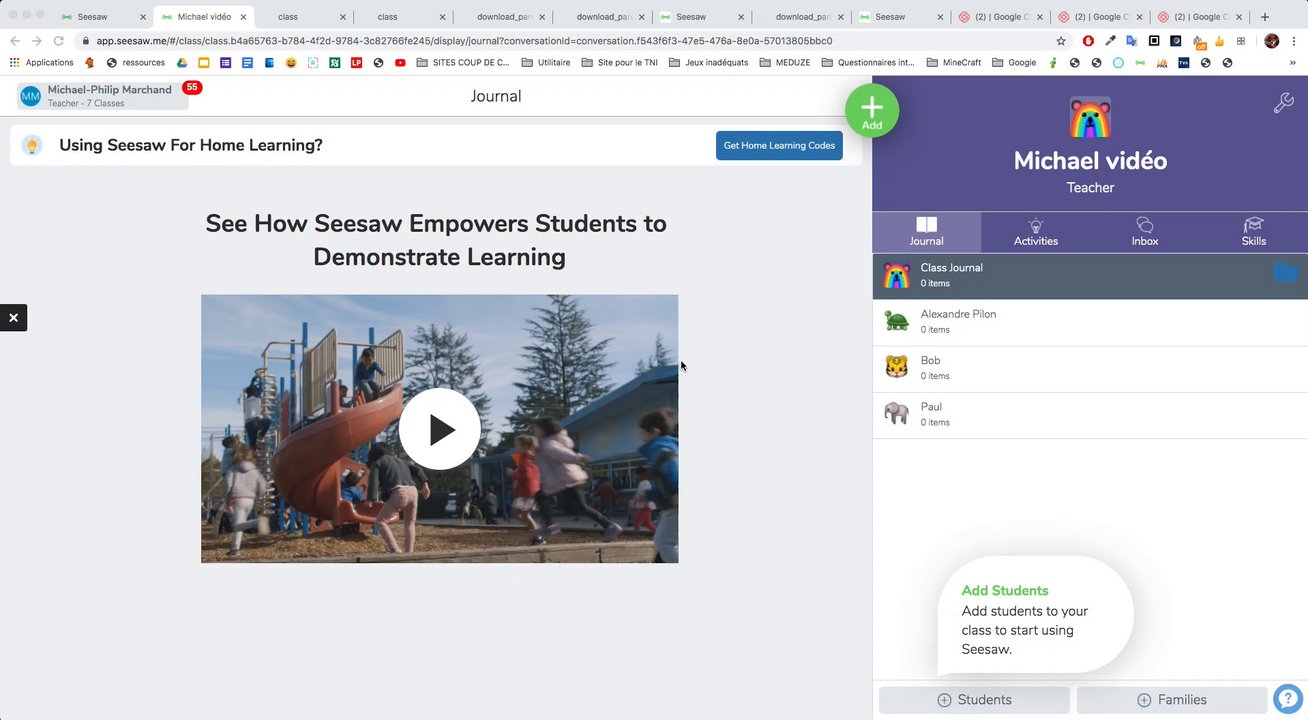Click the lightbulb home learning icon
This screenshot has width=1308, height=720.
pos(32,145)
